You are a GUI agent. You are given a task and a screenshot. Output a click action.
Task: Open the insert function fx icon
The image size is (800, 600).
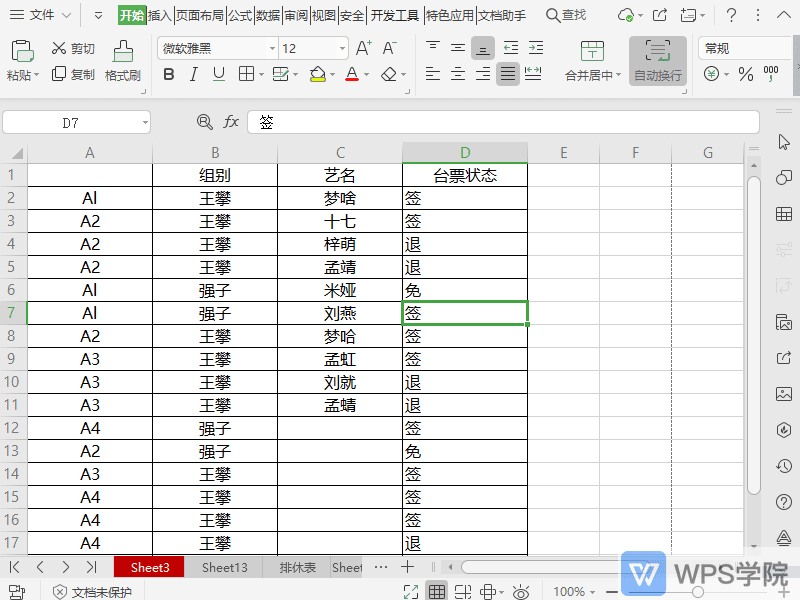[231, 122]
